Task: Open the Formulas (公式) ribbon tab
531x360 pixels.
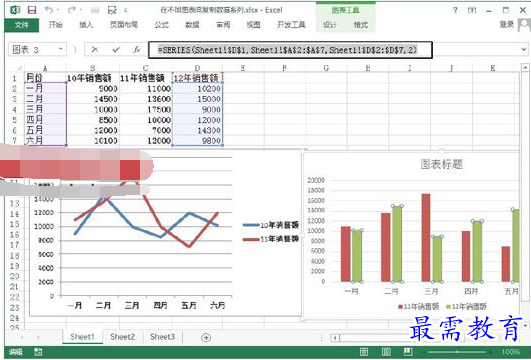Action: point(162,25)
